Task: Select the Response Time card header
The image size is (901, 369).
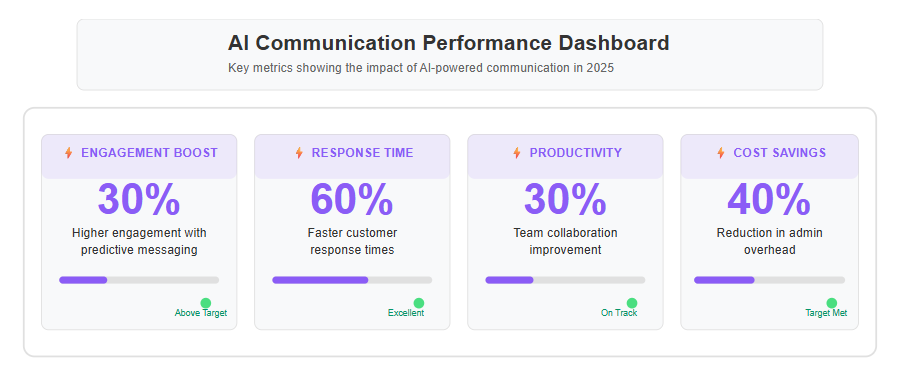Action: (x=352, y=156)
